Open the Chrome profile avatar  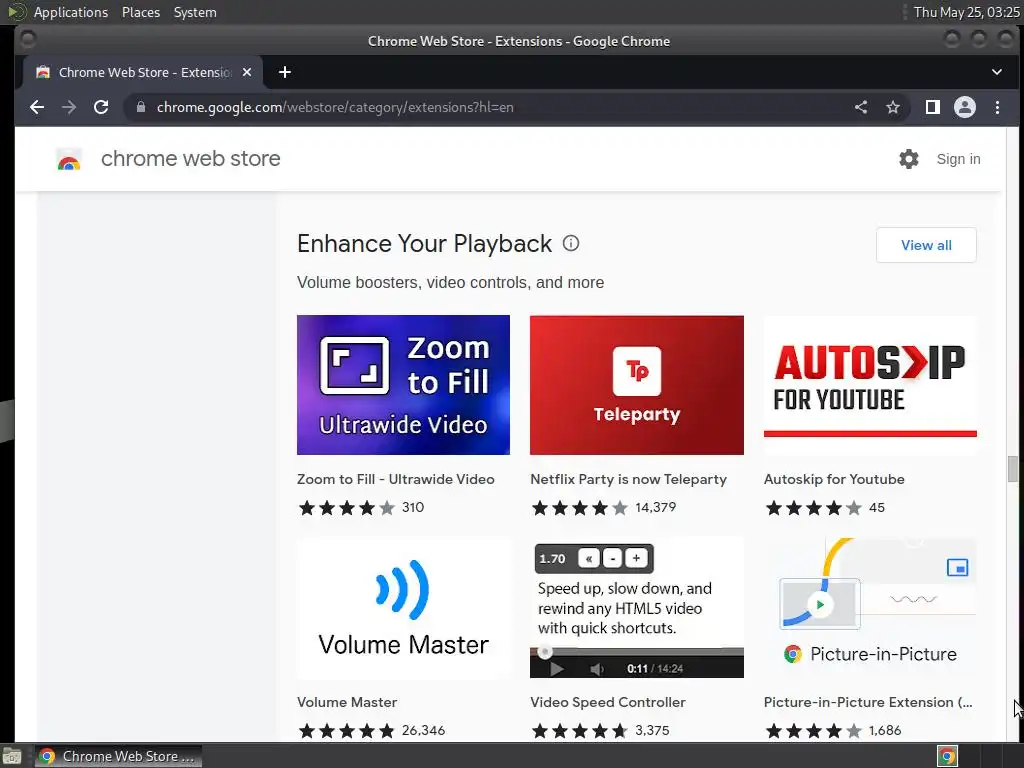(x=965, y=107)
